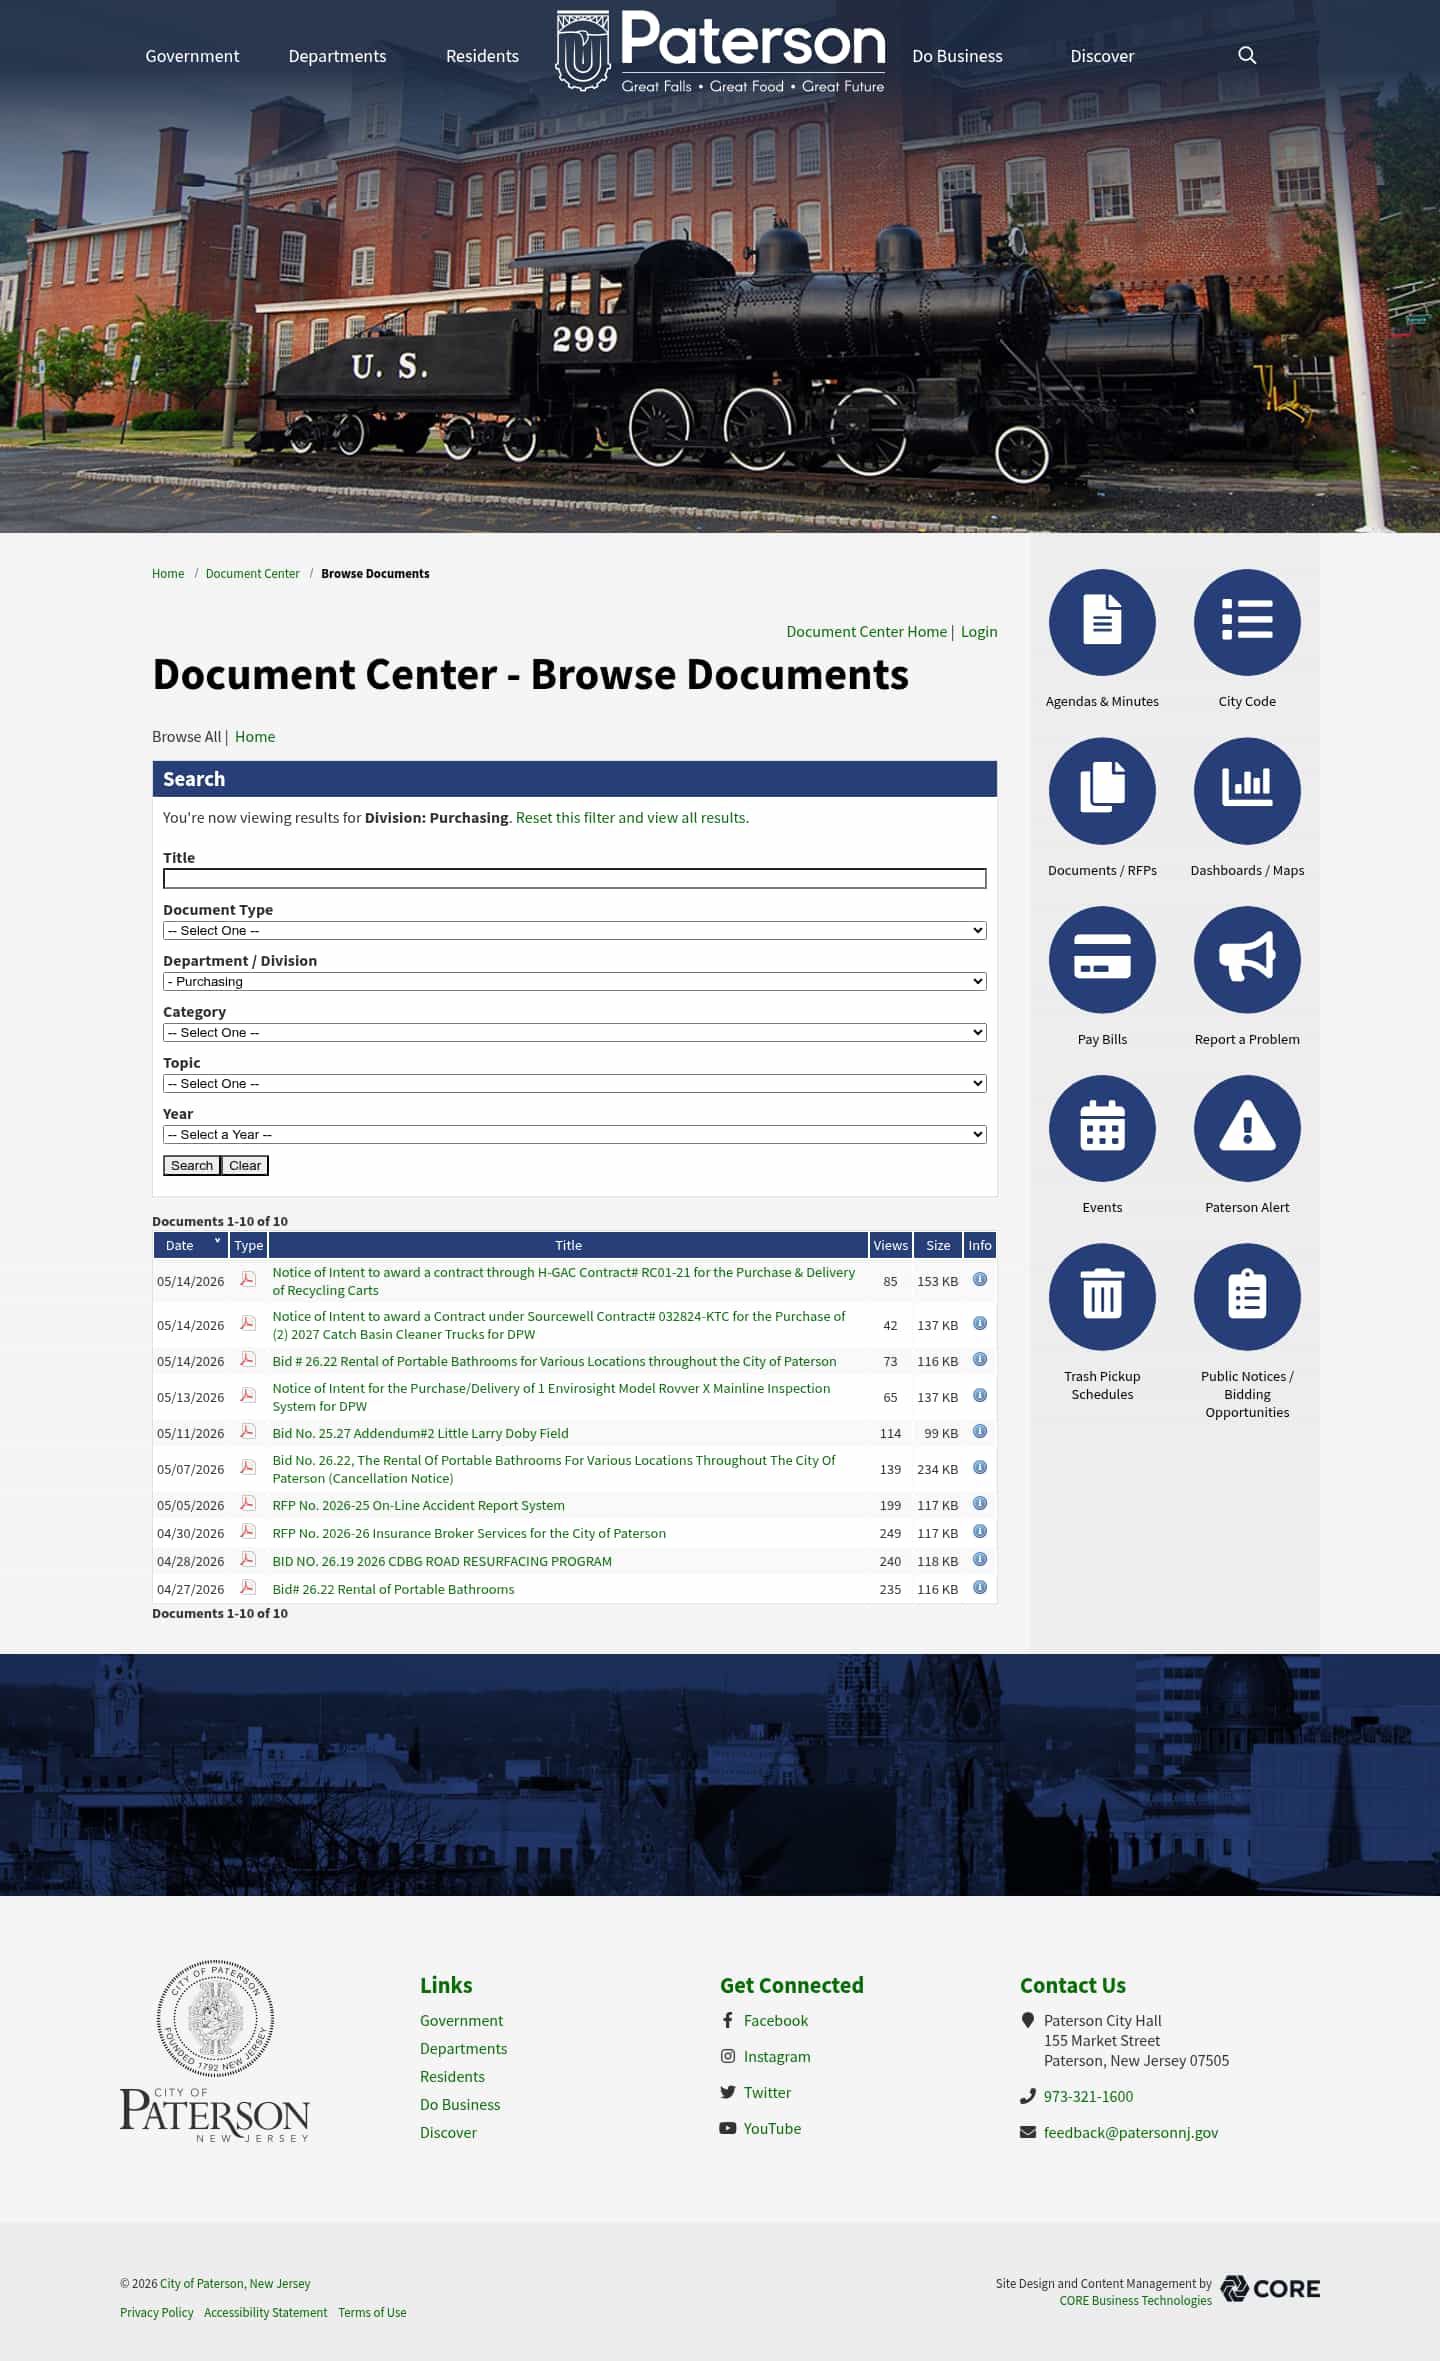Open Documents / RFPs icon

1102,791
